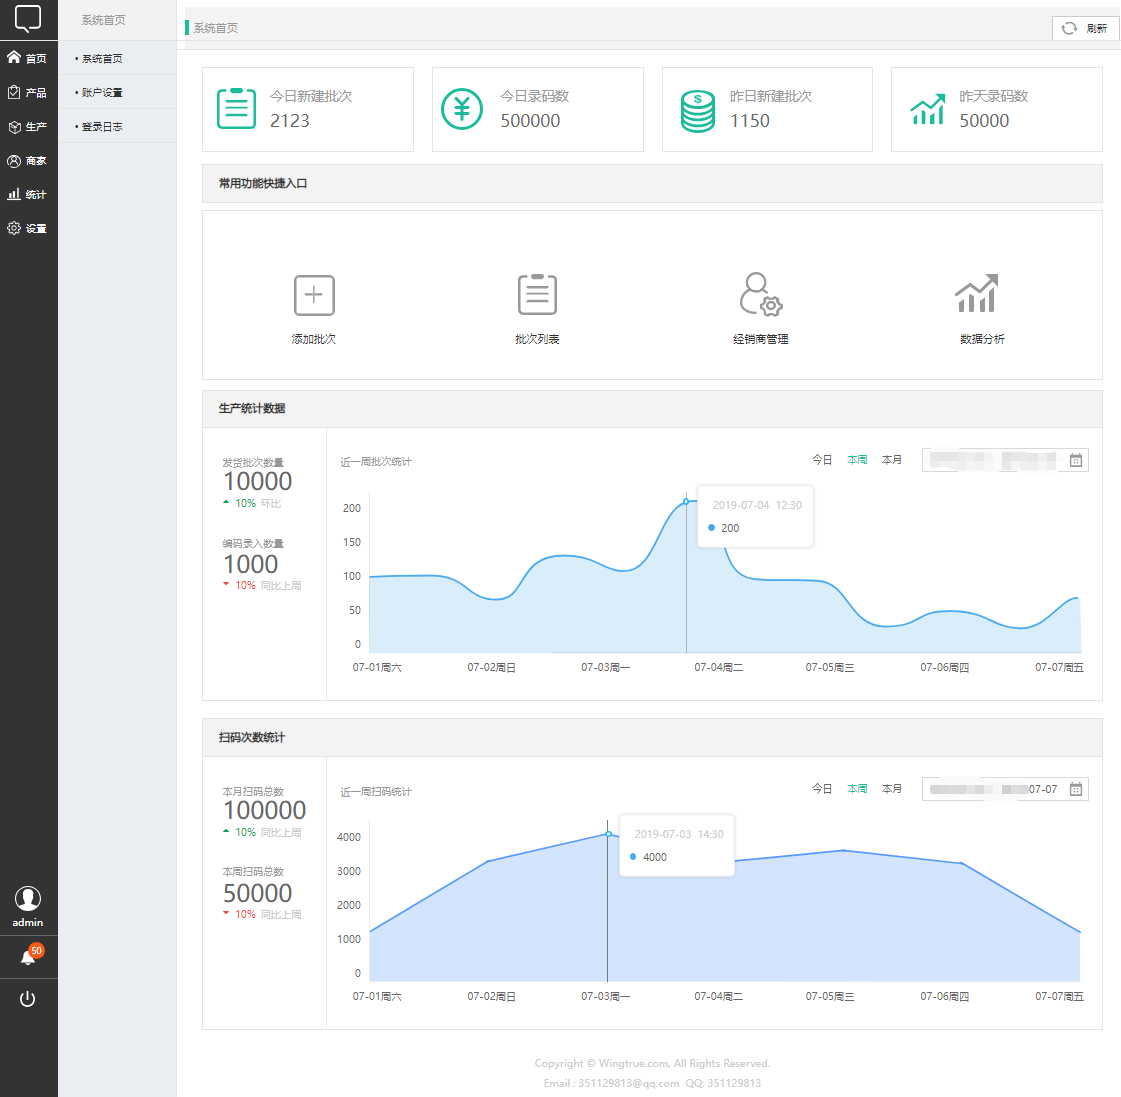Open date range picker in 生产统计数据
This screenshot has height=1097, width=1121.
[1004, 460]
